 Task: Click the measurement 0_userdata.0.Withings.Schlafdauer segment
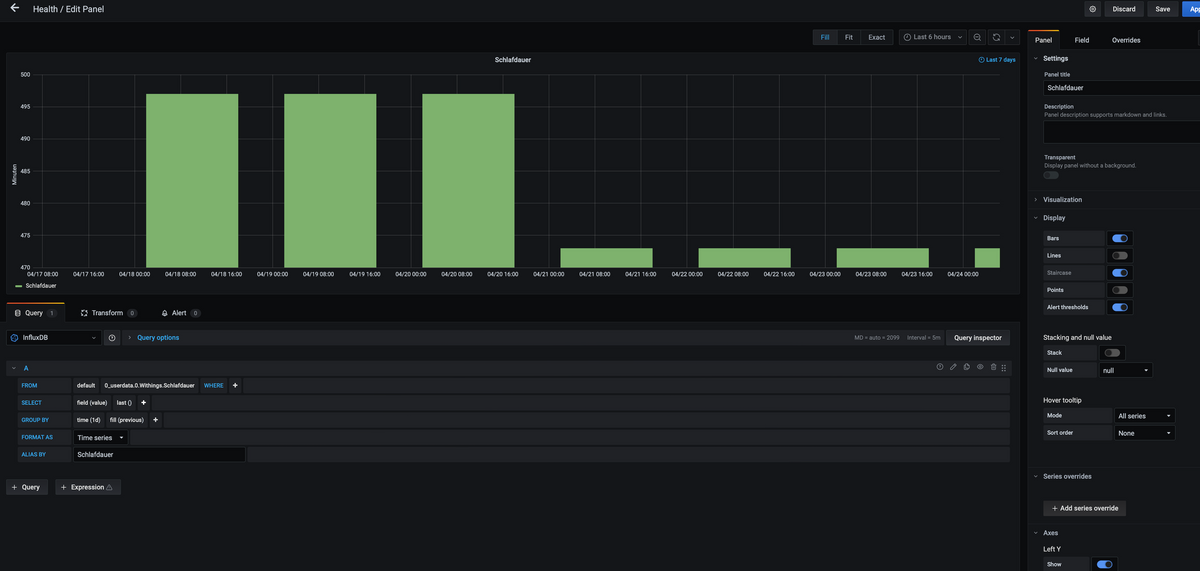coord(149,385)
